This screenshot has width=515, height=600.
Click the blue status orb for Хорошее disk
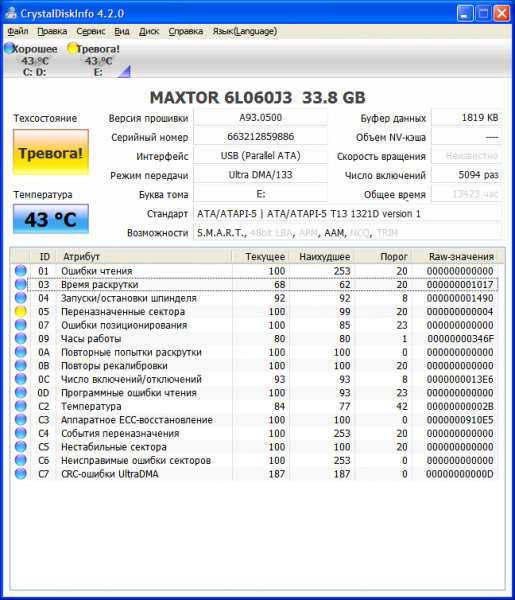10,48
